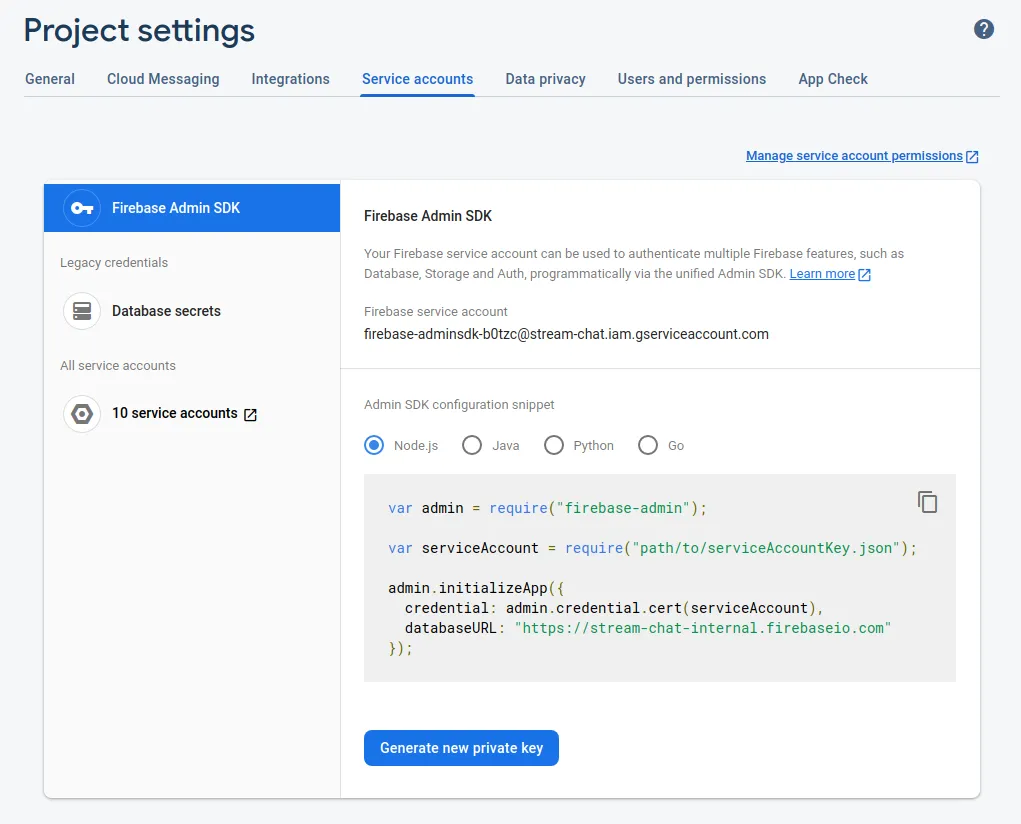Click the Learn more link
The image size is (1021, 824).
click(x=820, y=273)
